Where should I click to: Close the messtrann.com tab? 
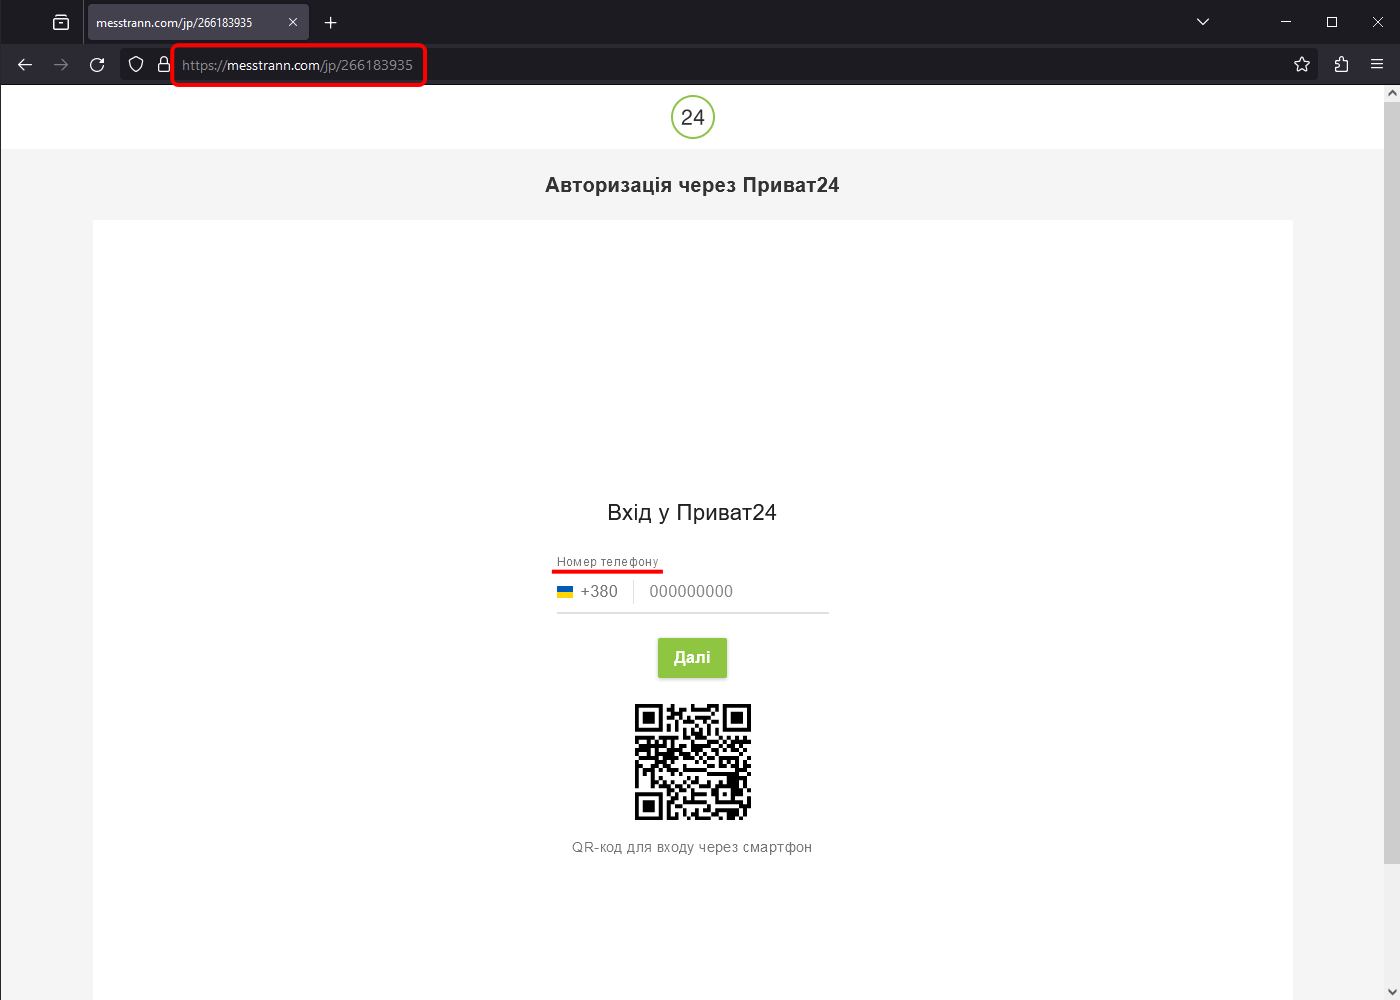(293, 22)
